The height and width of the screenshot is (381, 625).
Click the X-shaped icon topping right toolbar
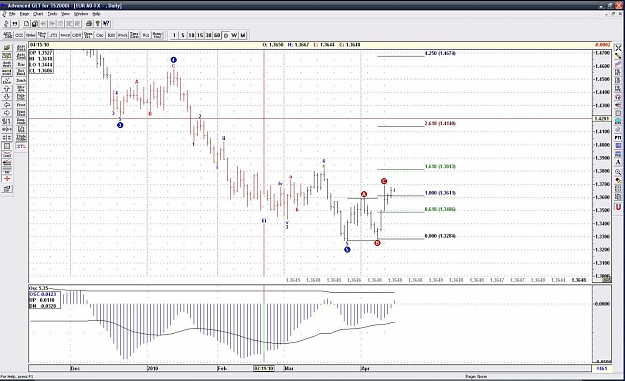click(618, 47)
